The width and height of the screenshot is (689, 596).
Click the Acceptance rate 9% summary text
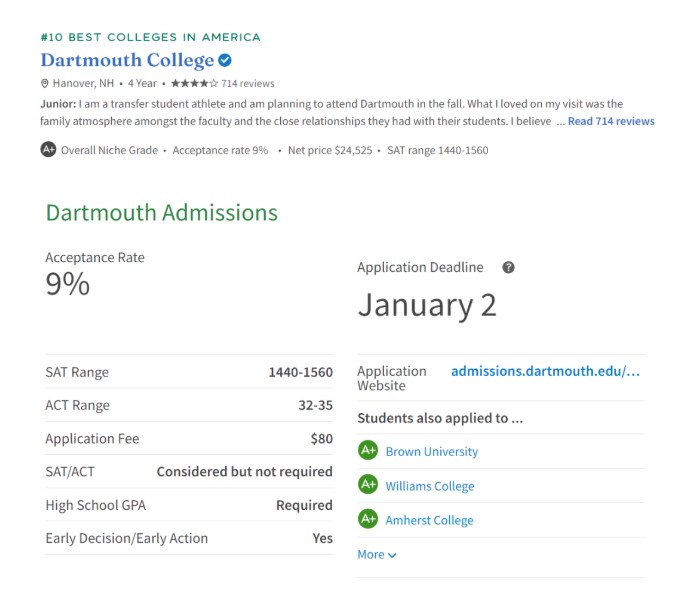(x=220, y=150)
